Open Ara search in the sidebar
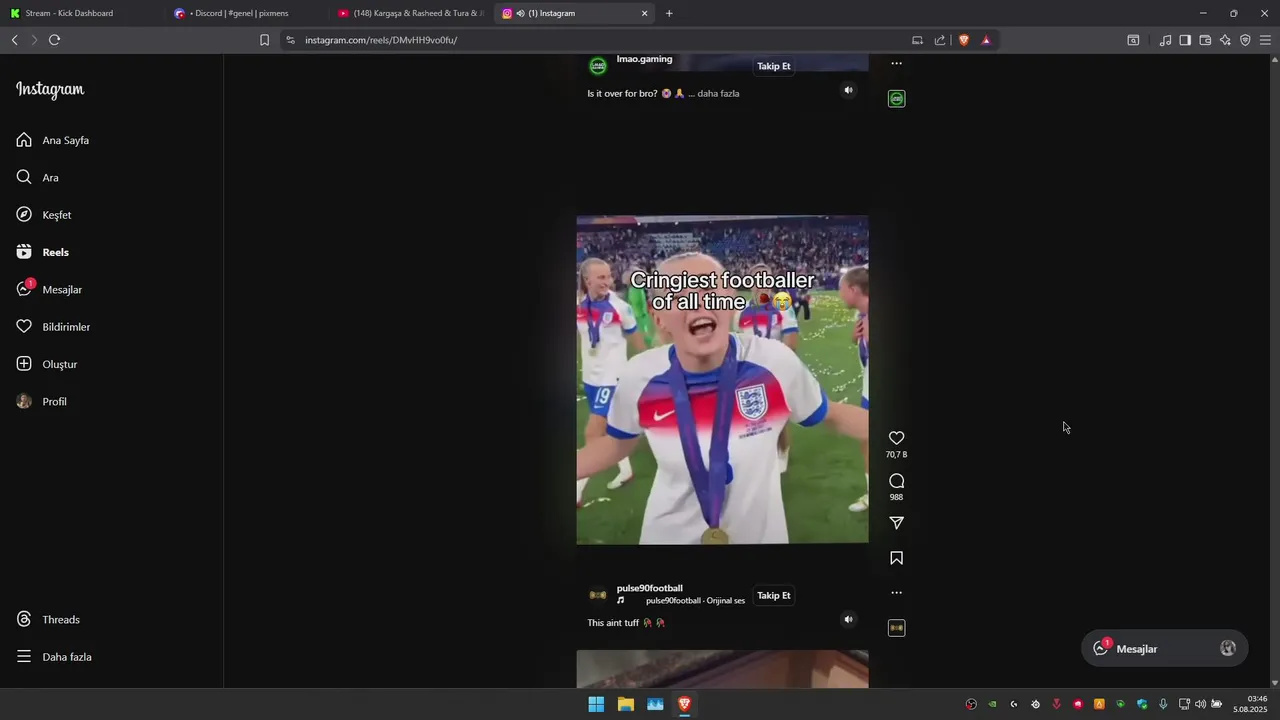This screenshot has height=720, width=1280. click(x=38, y=178)
